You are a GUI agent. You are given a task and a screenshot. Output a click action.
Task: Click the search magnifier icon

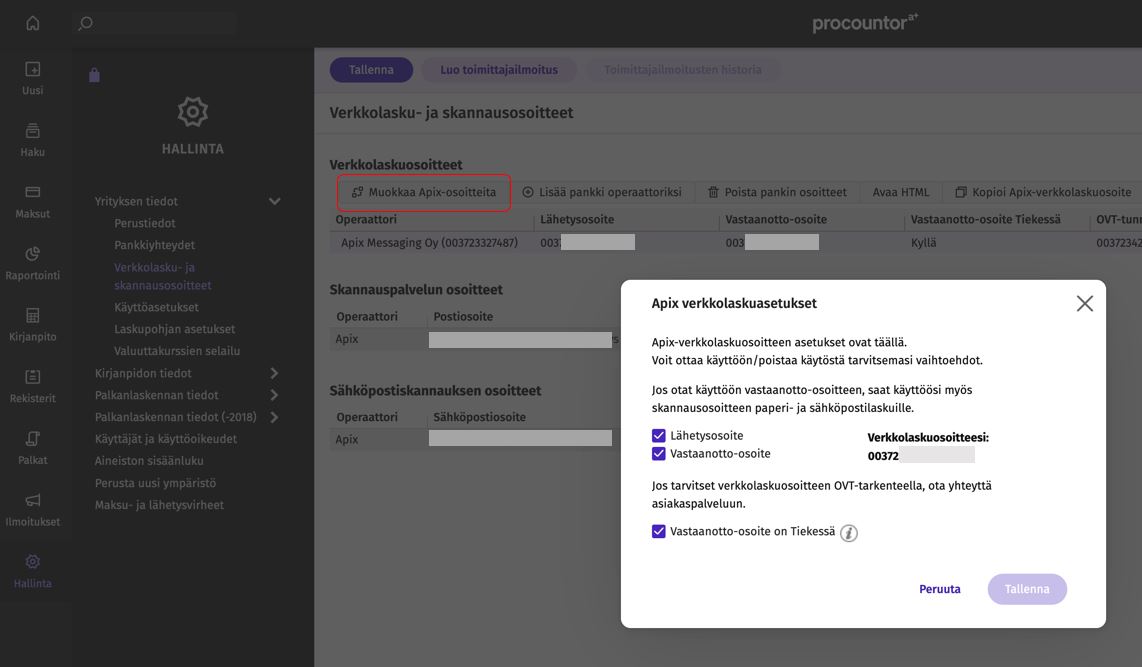coord(85,23)
